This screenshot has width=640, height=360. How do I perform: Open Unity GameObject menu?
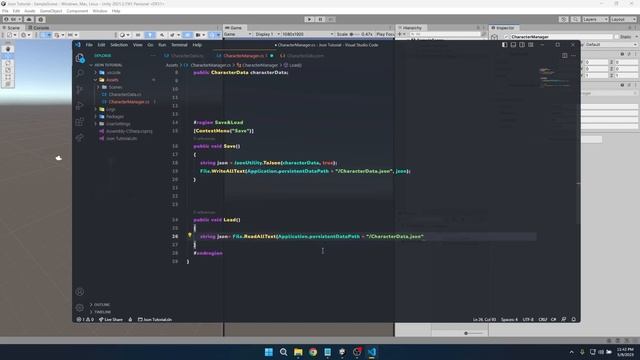point(51,11)
